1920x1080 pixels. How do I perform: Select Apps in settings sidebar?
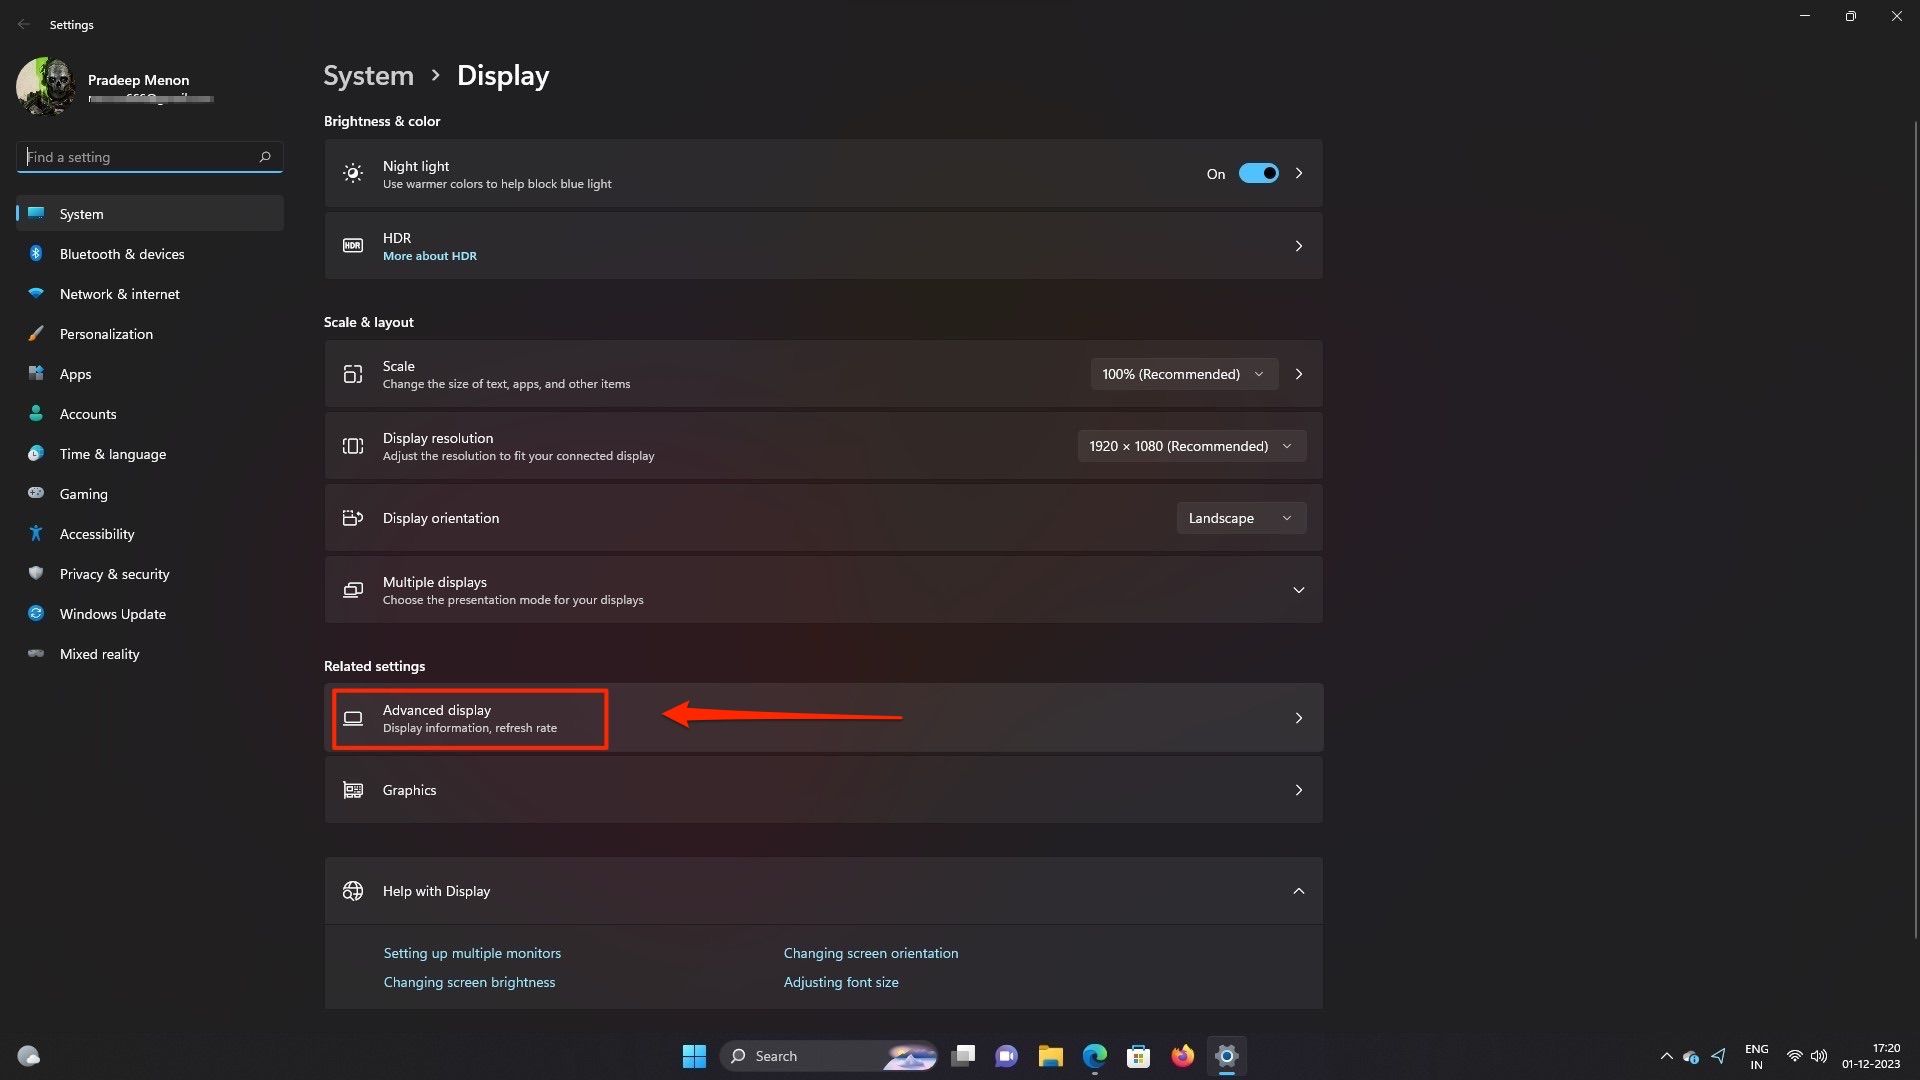(x=74, y=373)
